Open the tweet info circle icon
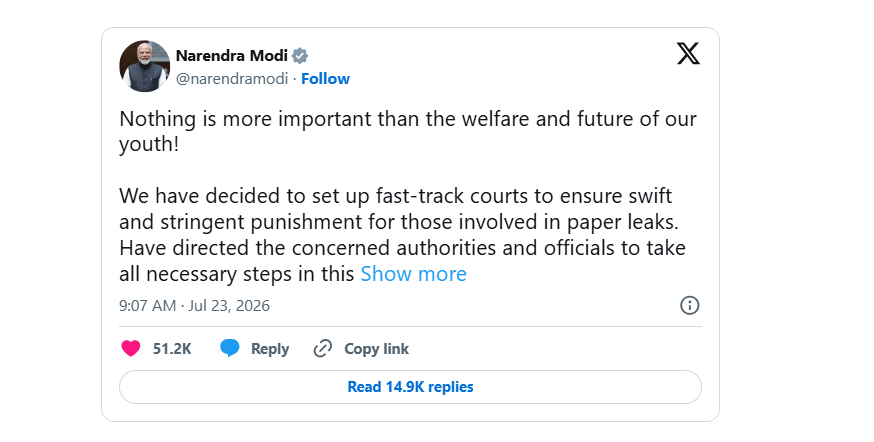The height and width of the screenshot is (442, 874). (690, 305)
